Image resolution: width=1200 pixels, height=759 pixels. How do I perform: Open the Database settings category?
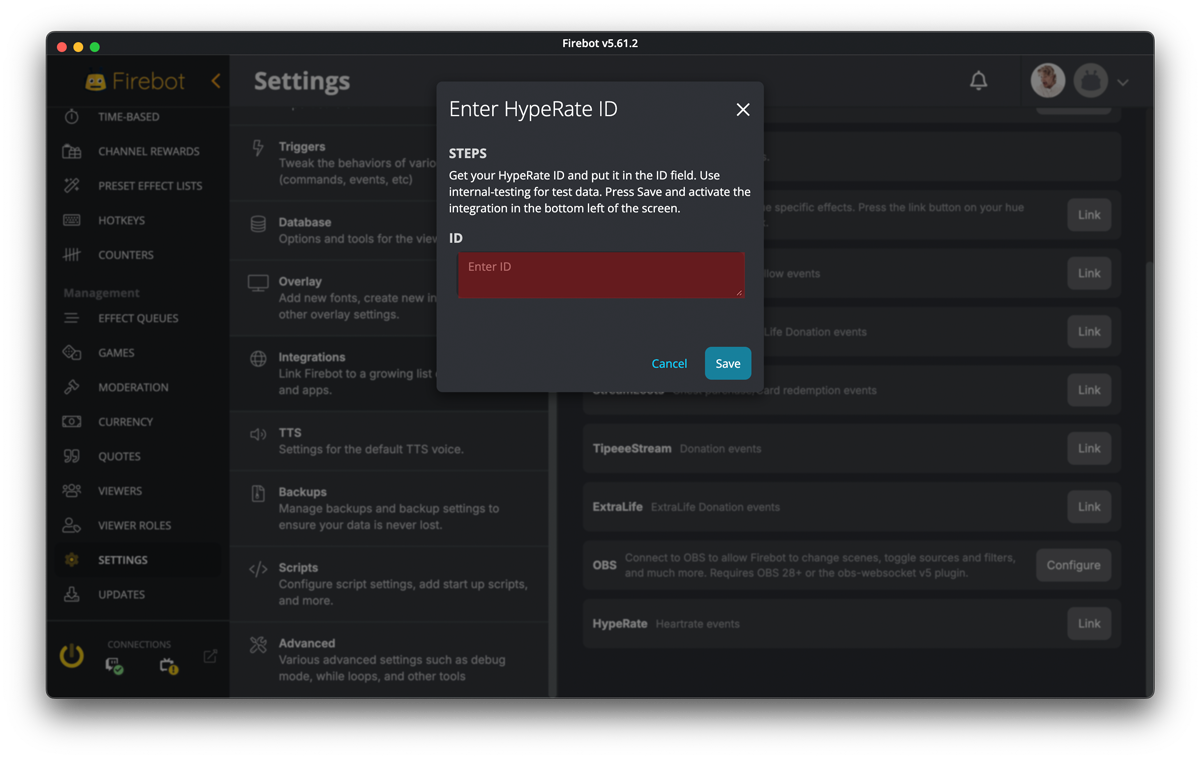pos(390,230)
